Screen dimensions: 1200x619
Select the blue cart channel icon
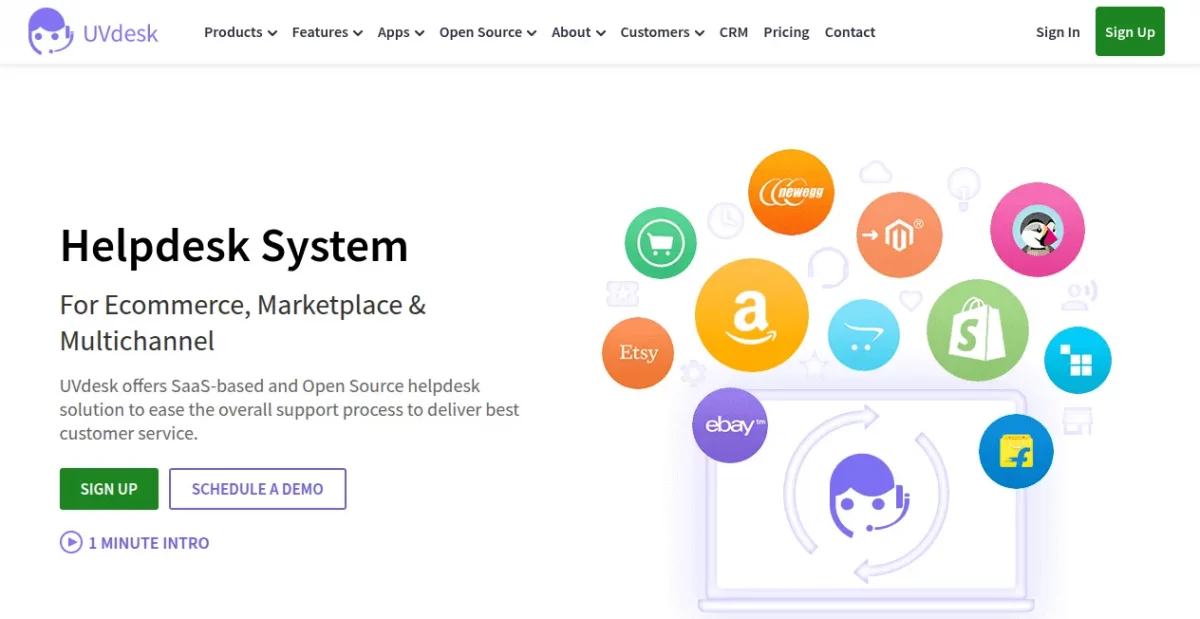tap(863, 335)
